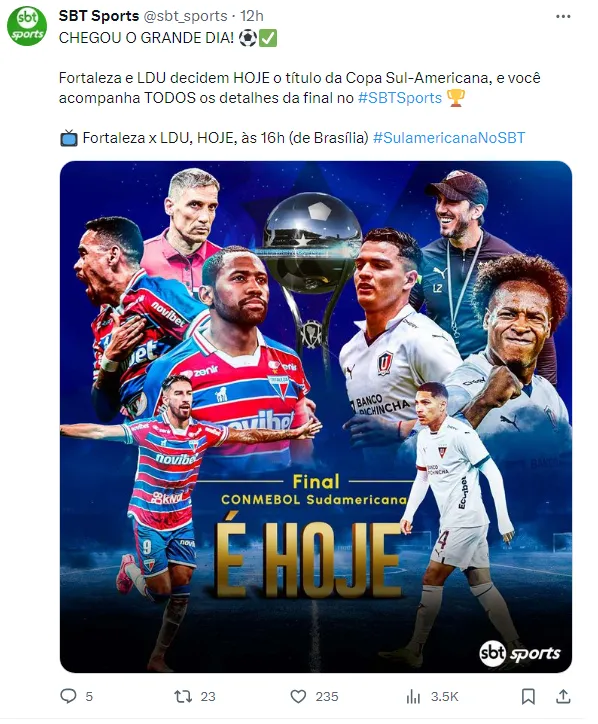598x724 pixels.
Task: Bookmark this post
Action: coord(528,696)
